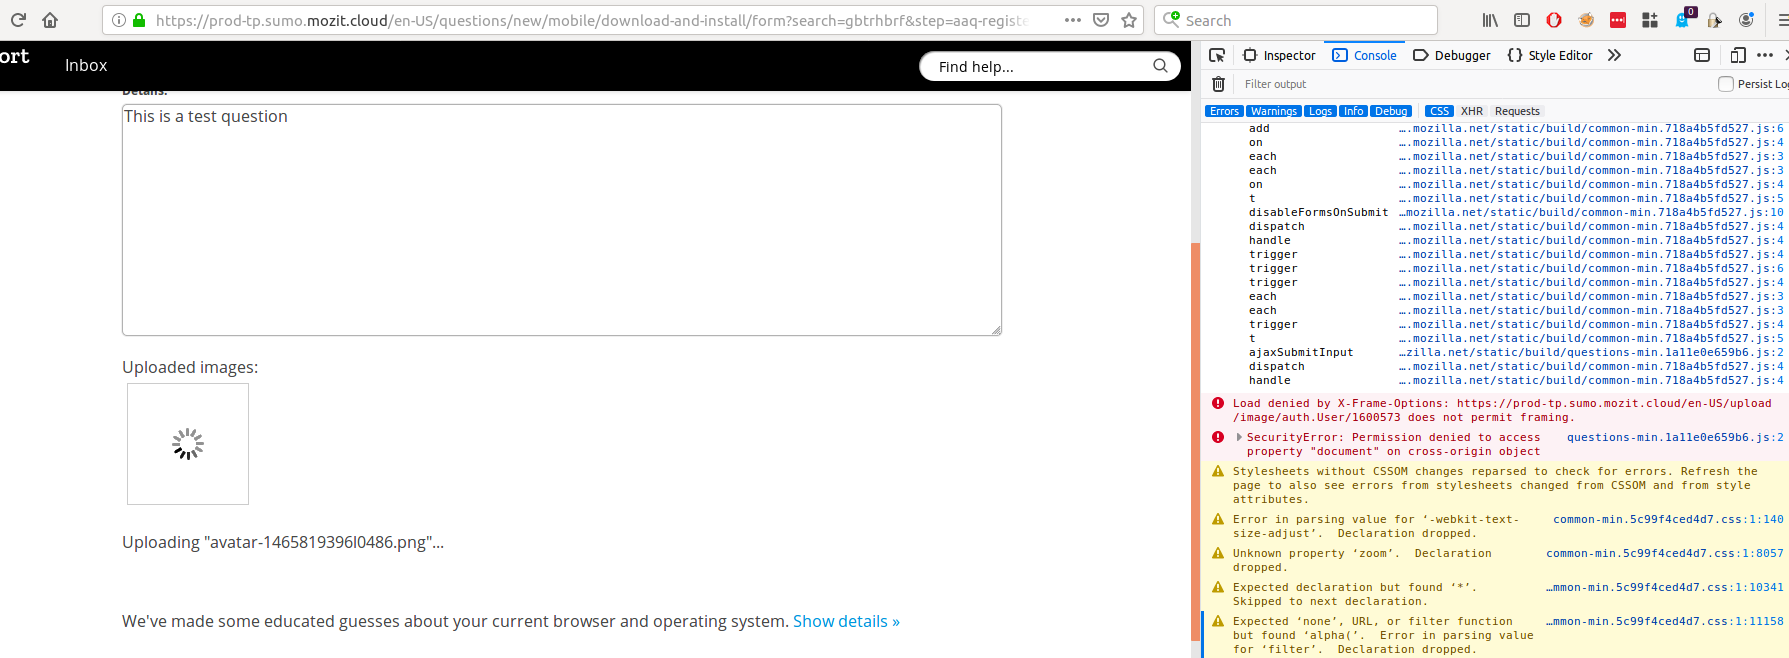Viewport: 1789px width, 658px height.
Task: Toggle the CSS filter
Action: [x=1439, y=111]
